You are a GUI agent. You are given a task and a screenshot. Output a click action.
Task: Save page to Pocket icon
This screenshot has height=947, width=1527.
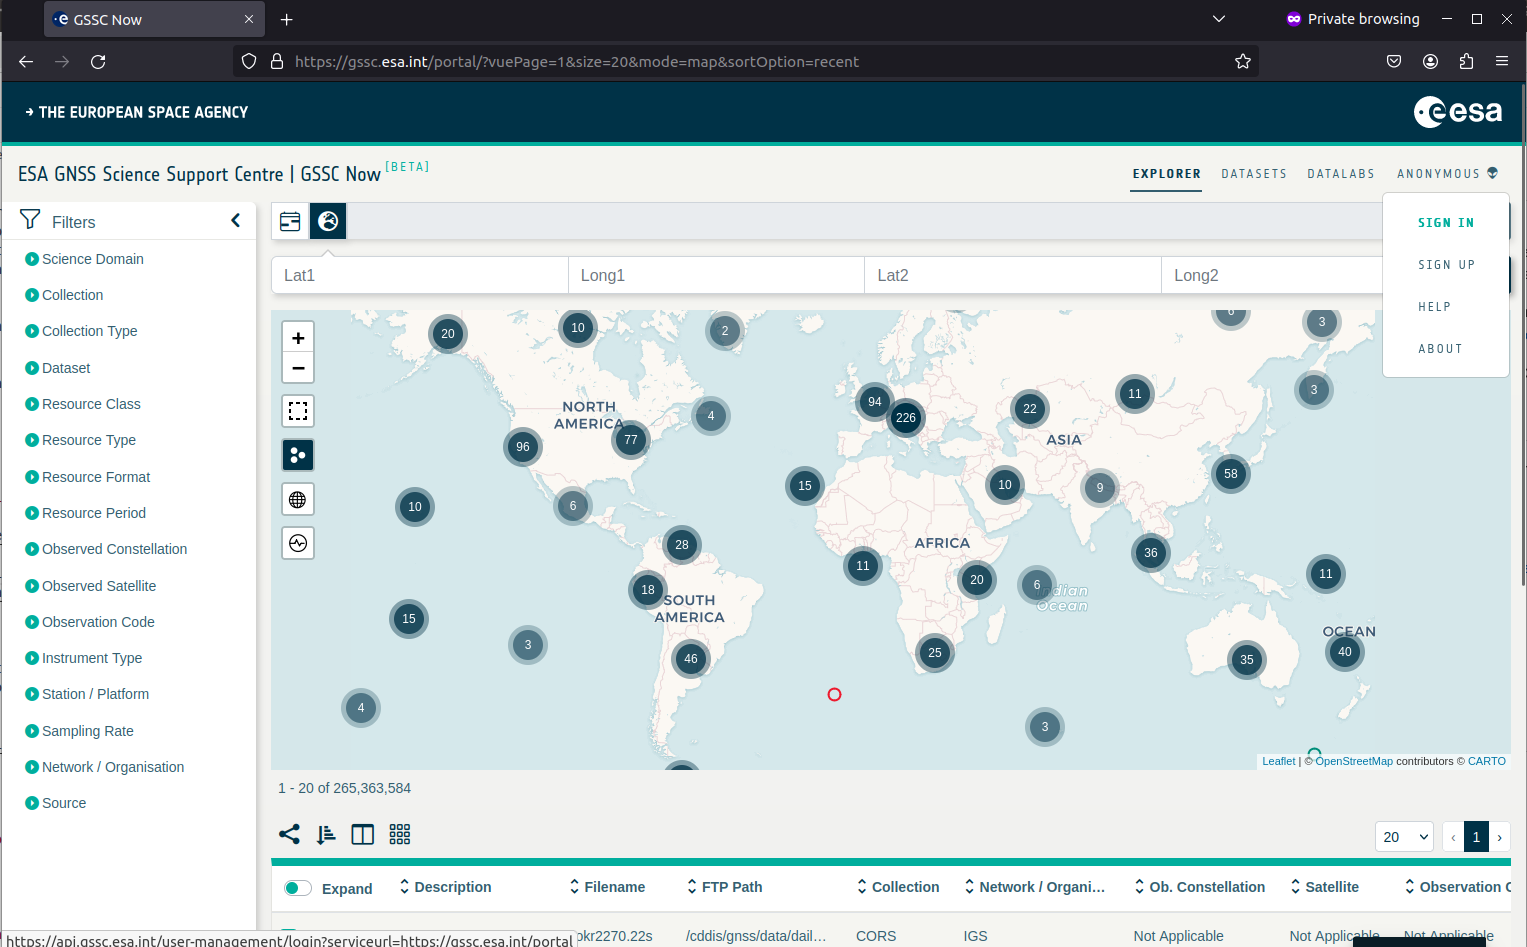1394,62
